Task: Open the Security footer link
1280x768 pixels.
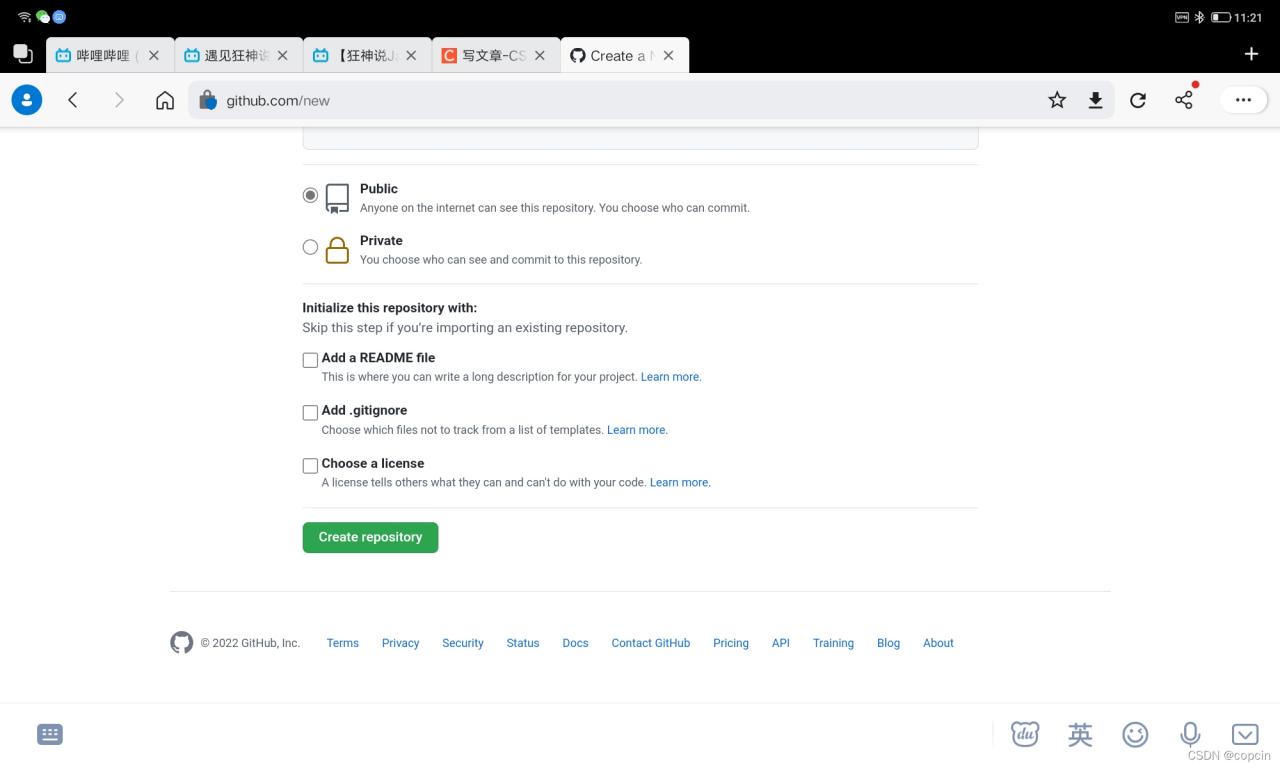Action: (x=463, y=643)
